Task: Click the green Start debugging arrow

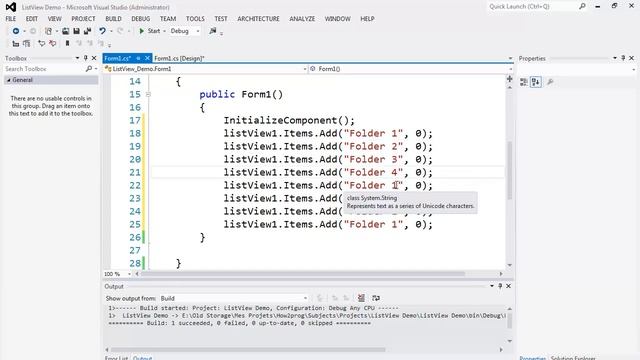Action: coord(142,31)
